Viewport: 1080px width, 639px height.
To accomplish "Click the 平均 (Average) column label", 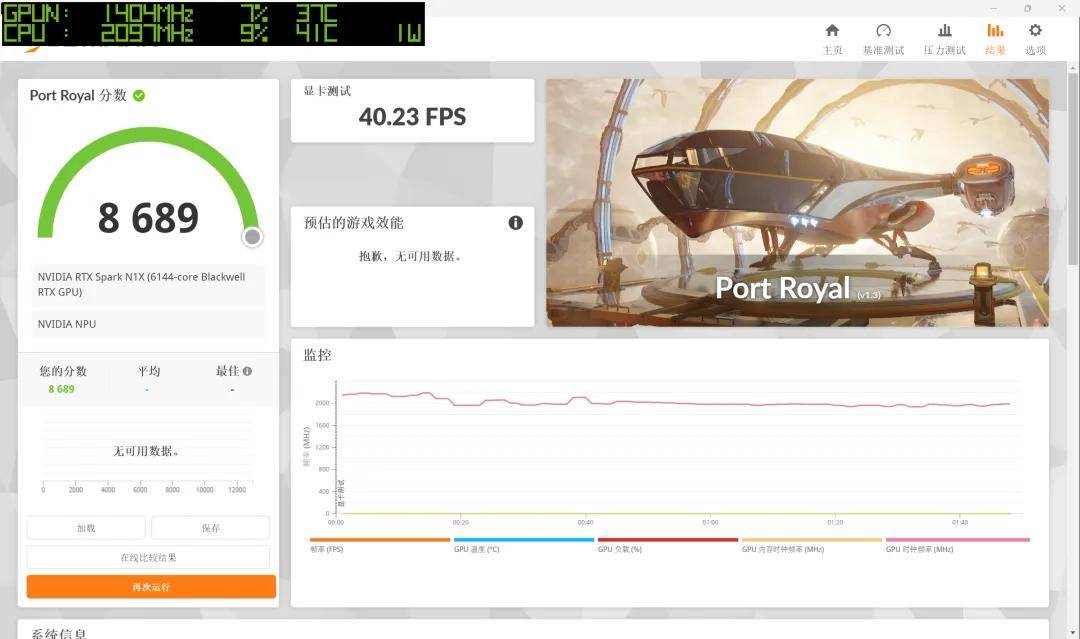I will [x=149, y=371].
